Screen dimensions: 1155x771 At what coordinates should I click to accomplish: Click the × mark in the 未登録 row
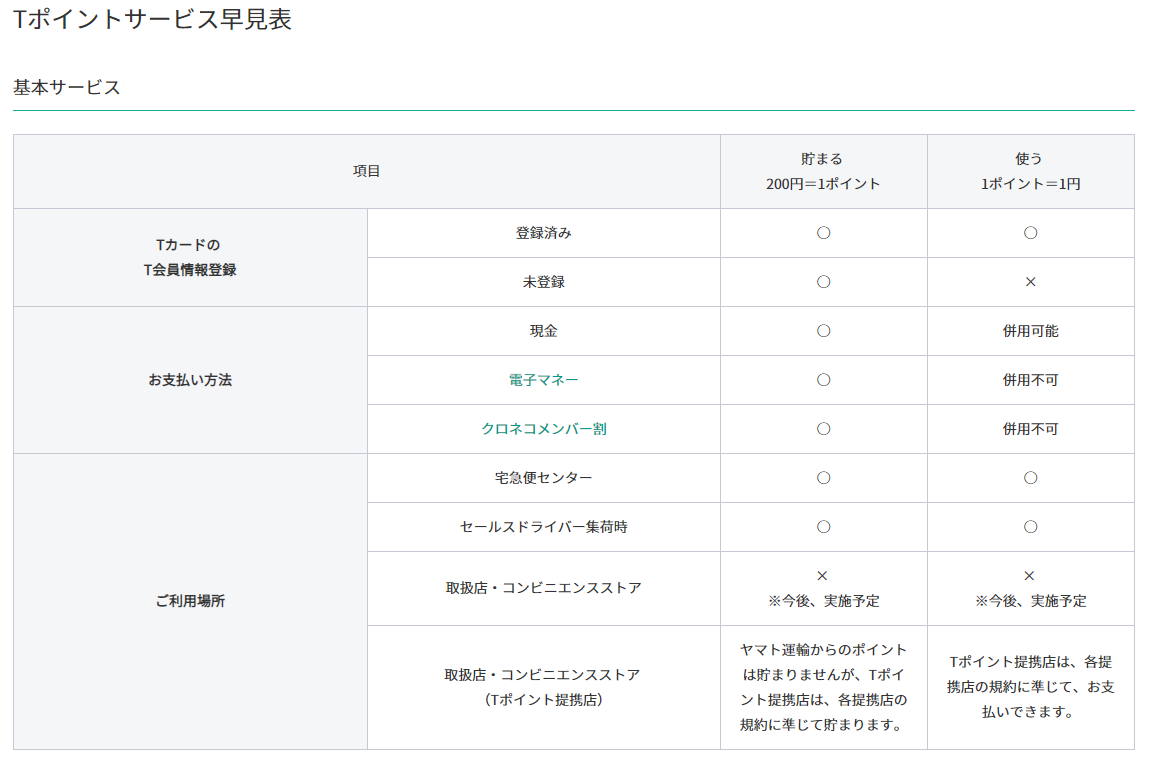1030,282
